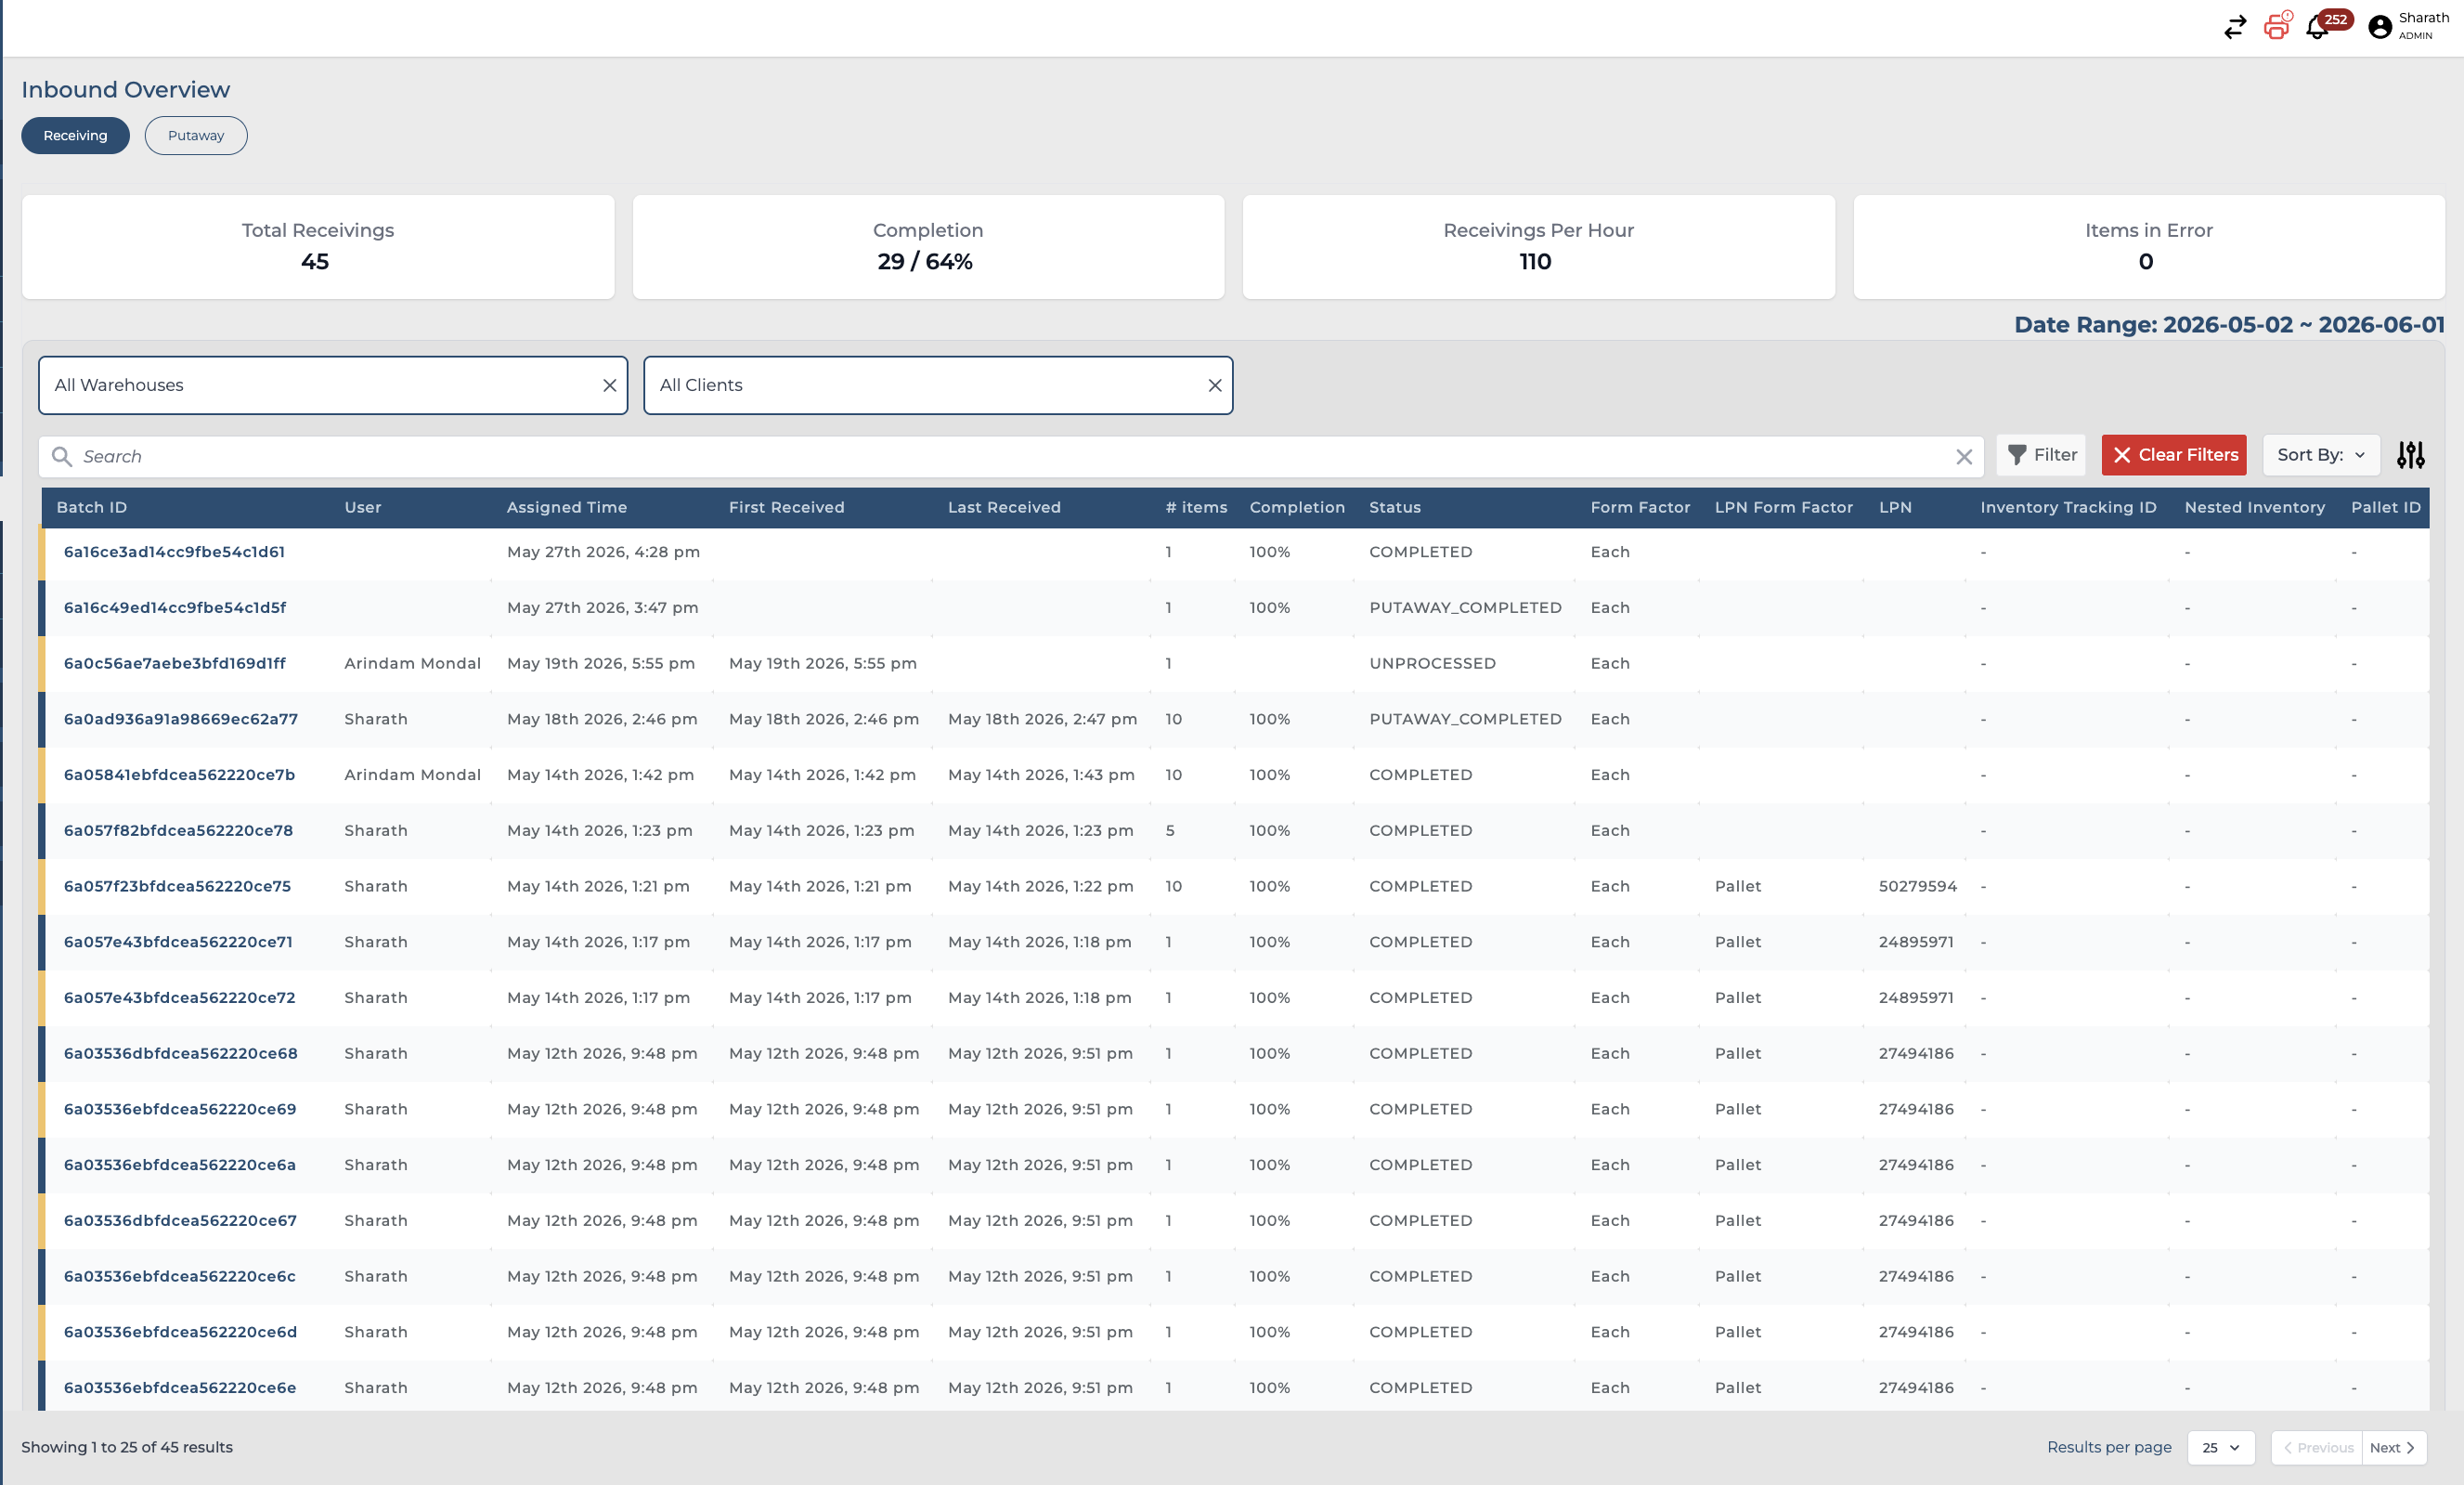Click May 27th 2026, 4:28 pm cell
Viewport: 2464px width, 1485px height.
pyautogui.click(x=603, y=551)
